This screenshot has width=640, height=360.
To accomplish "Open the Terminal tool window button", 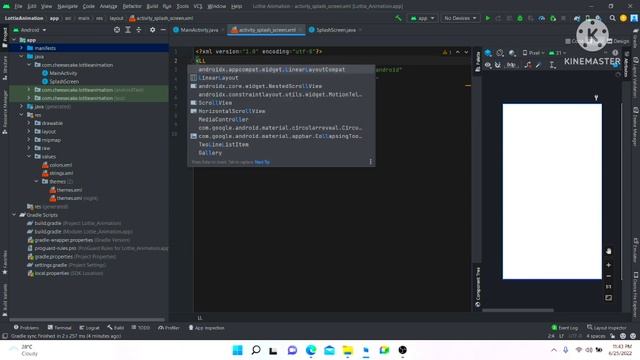I will (x=60, y=328).
